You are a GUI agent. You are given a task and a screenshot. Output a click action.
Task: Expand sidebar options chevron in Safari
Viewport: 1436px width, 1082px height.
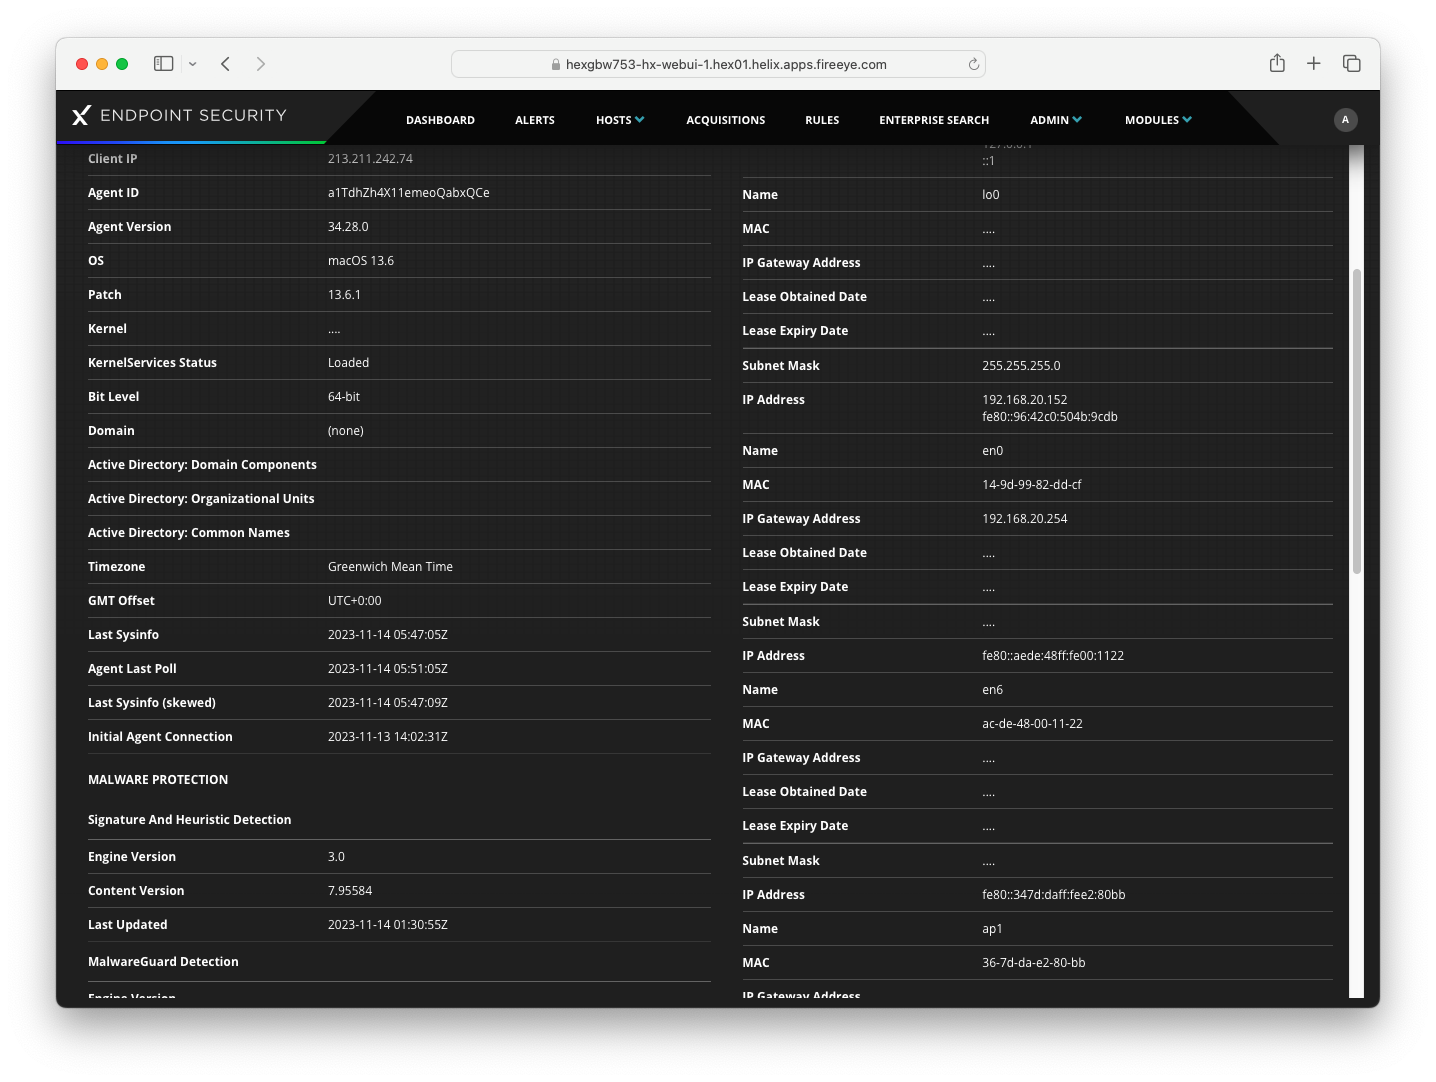(x=193, y=64)
